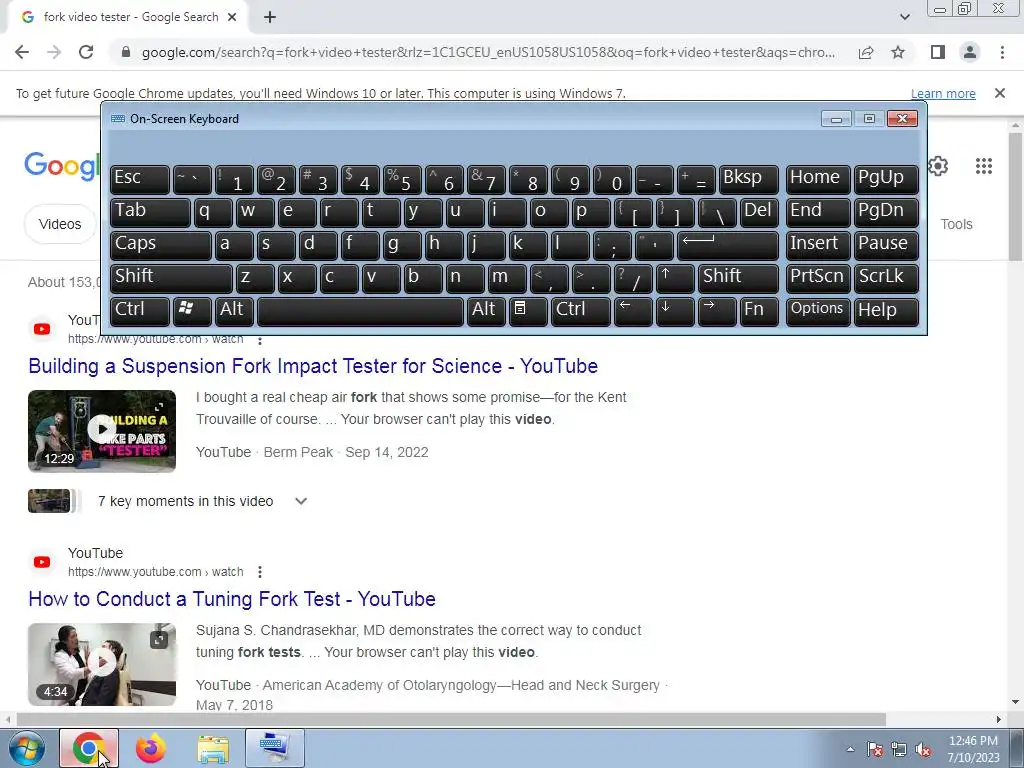Switch to Chrome in the taskbar
1024x768 pixels.
pos(89,748)
